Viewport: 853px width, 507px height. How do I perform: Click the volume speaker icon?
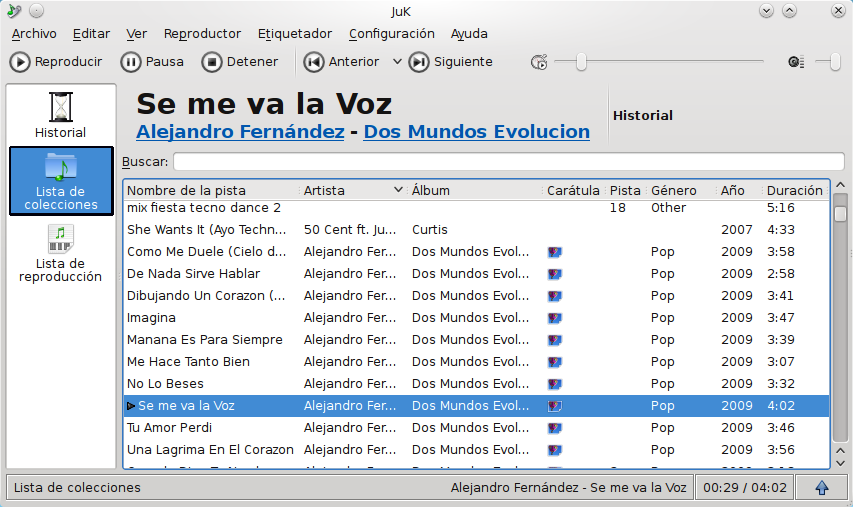[x=796, y=62]
